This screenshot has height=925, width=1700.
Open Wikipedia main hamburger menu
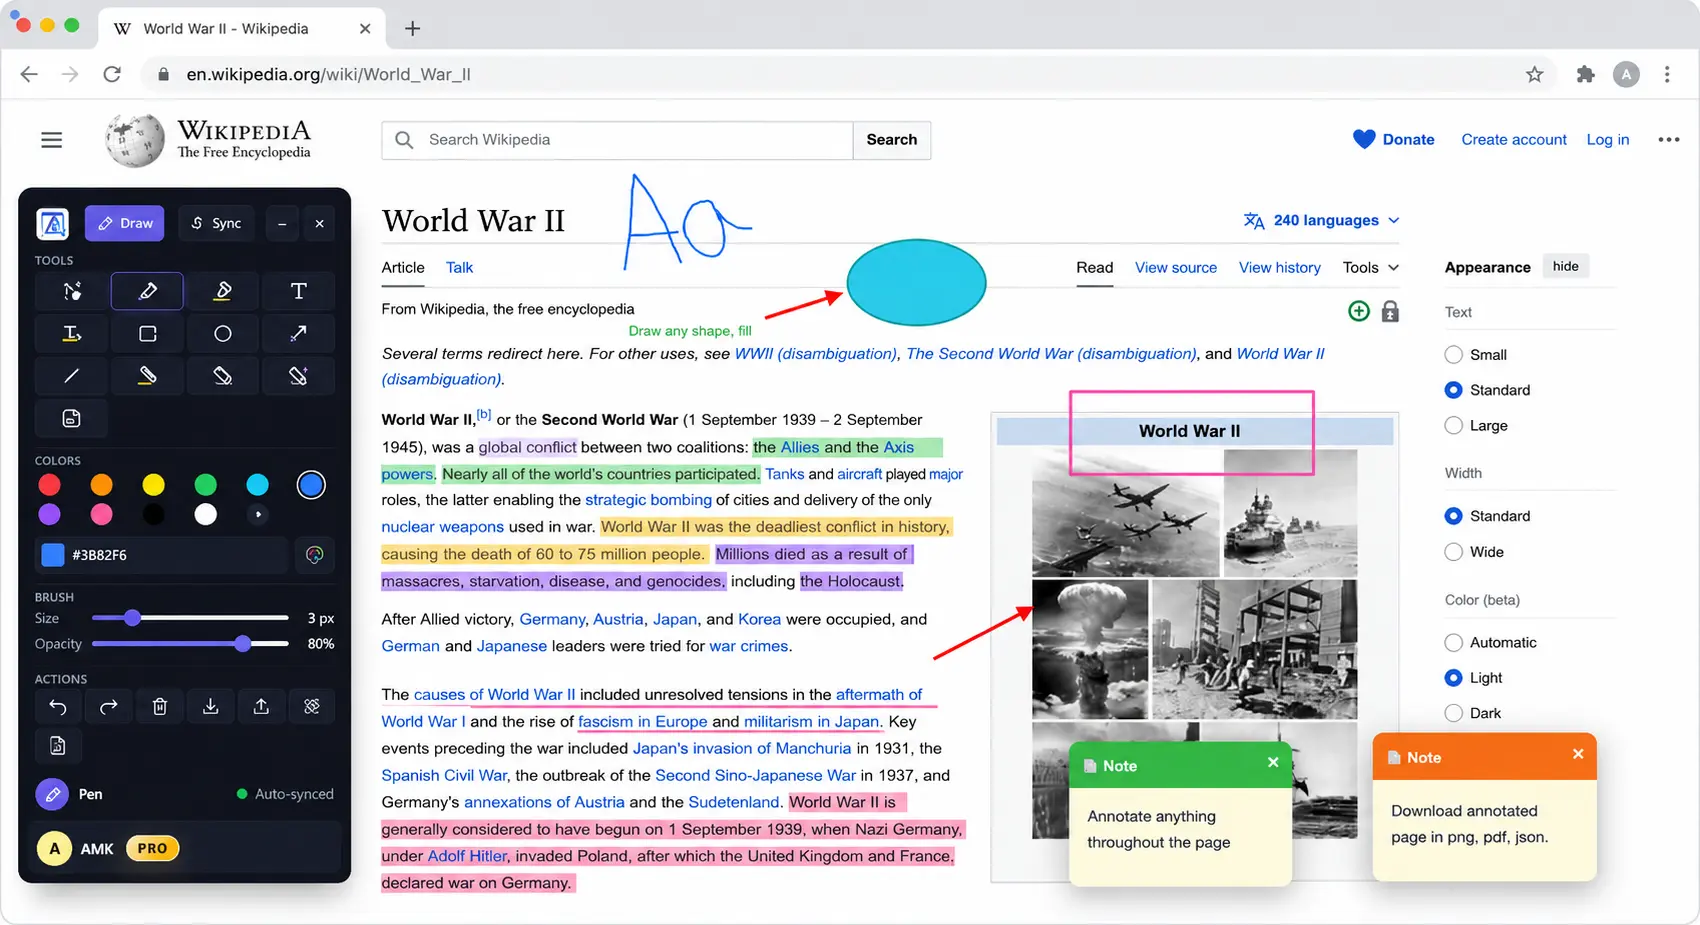tap(51, 140)
